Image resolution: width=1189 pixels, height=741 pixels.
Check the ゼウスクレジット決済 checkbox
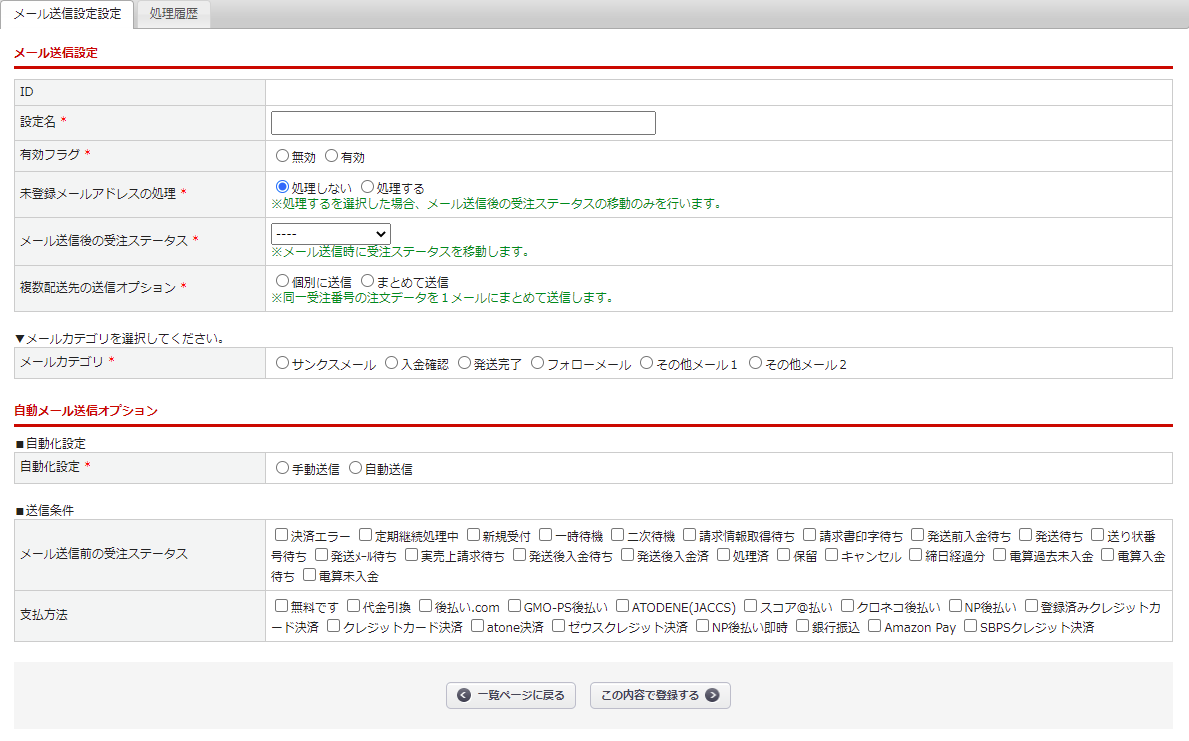click(559, 626)
